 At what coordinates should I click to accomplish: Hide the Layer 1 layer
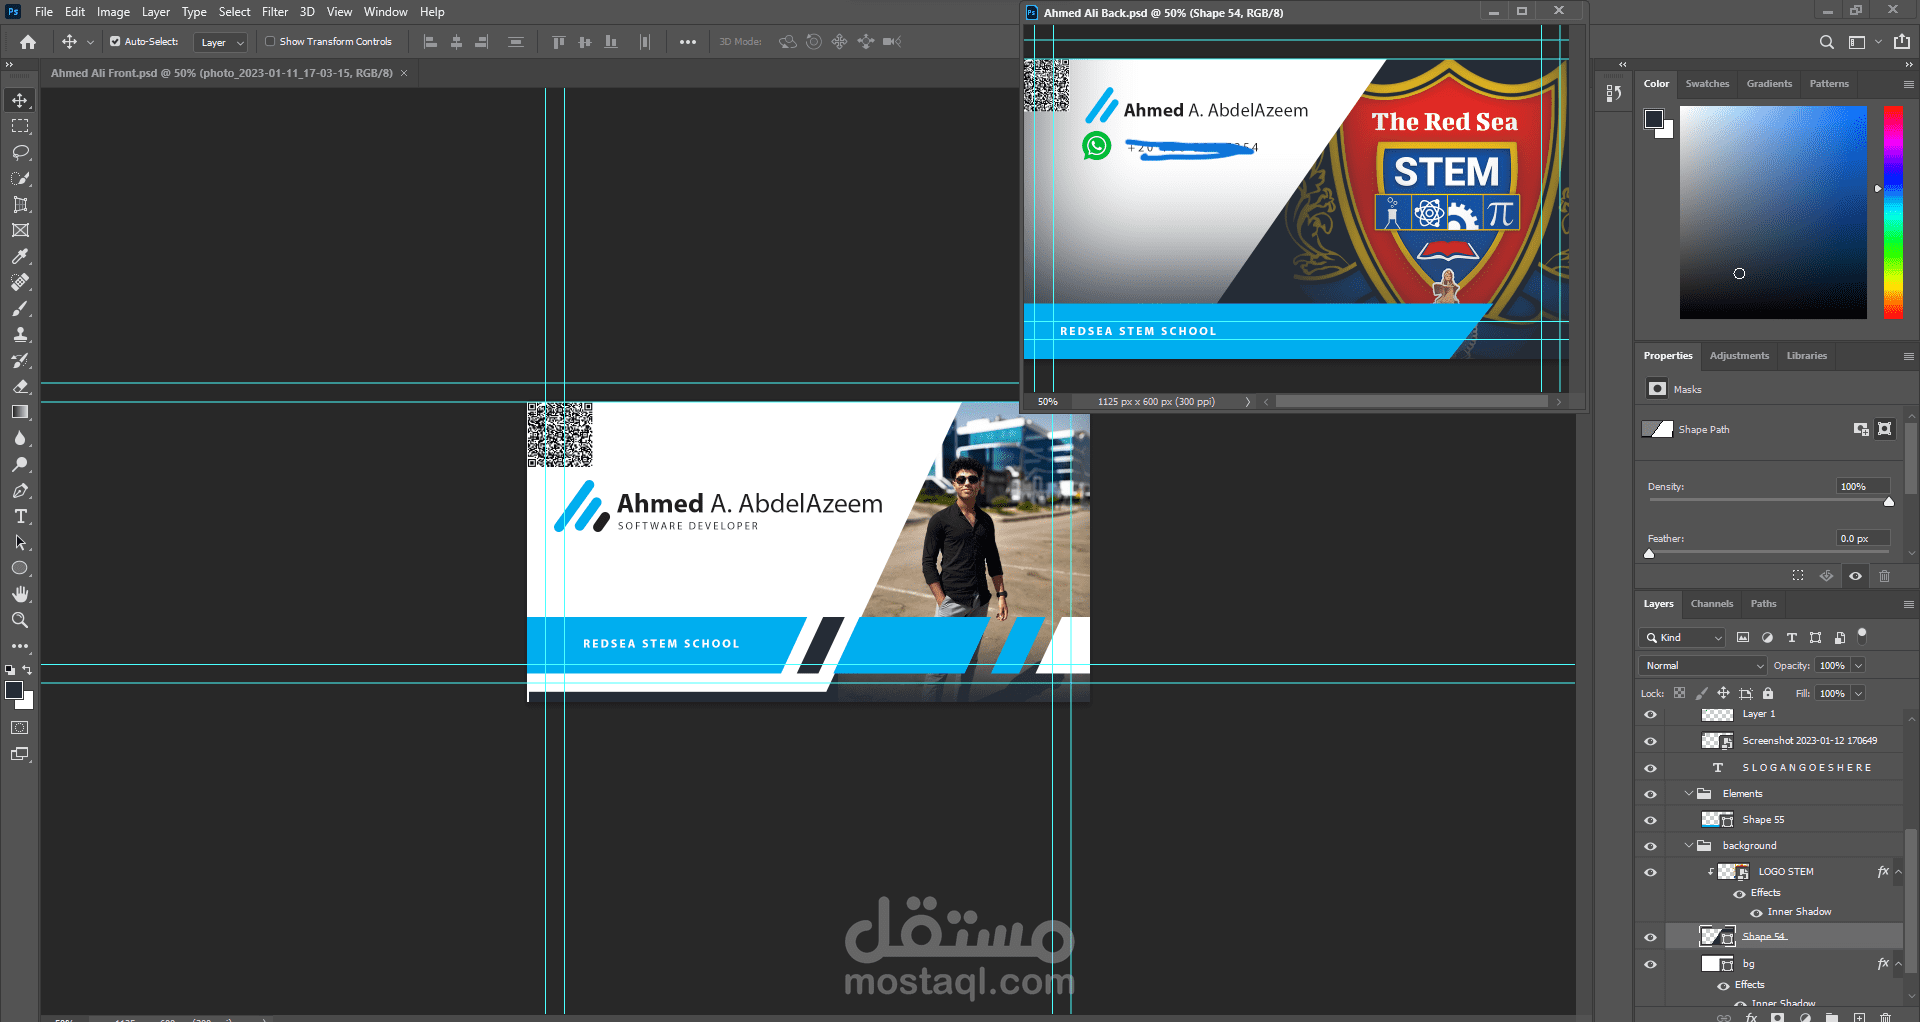[1650, 715]
